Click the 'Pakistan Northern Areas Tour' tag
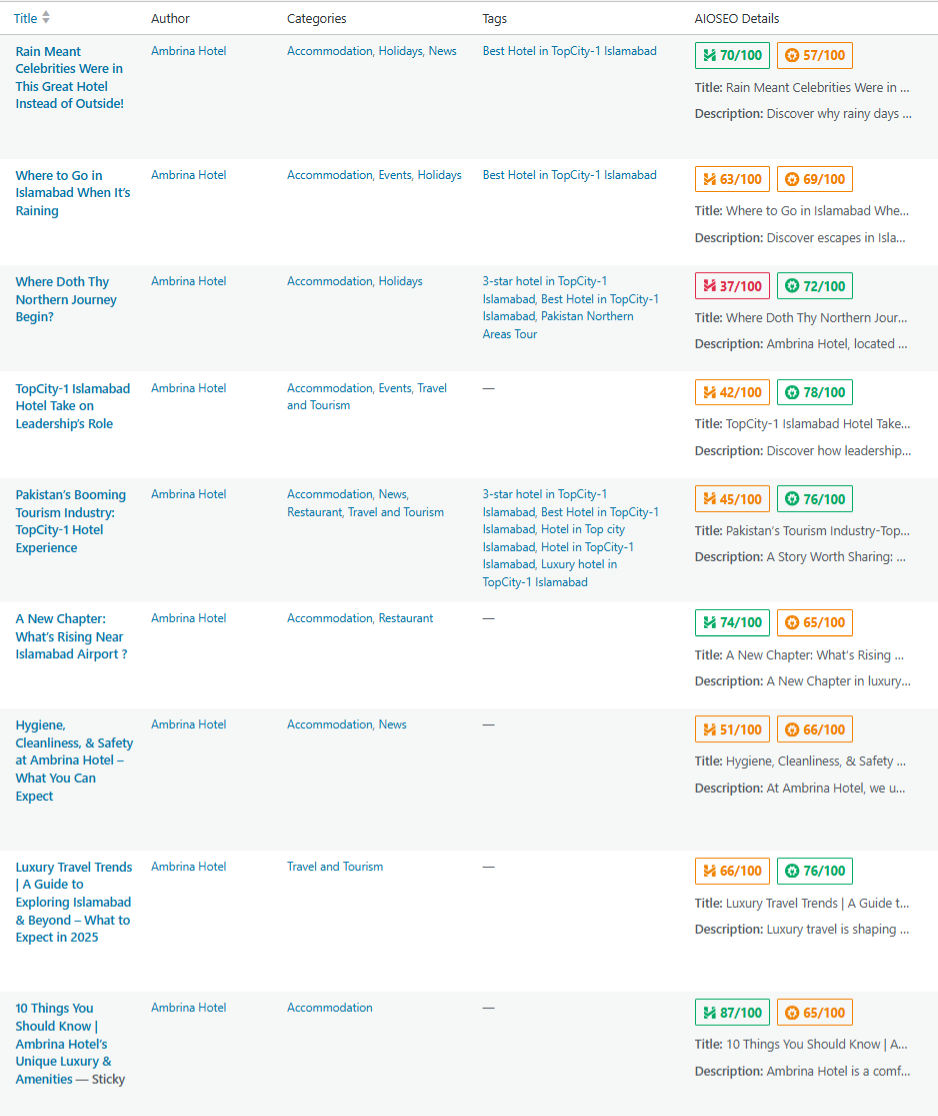 pos(558,325)
